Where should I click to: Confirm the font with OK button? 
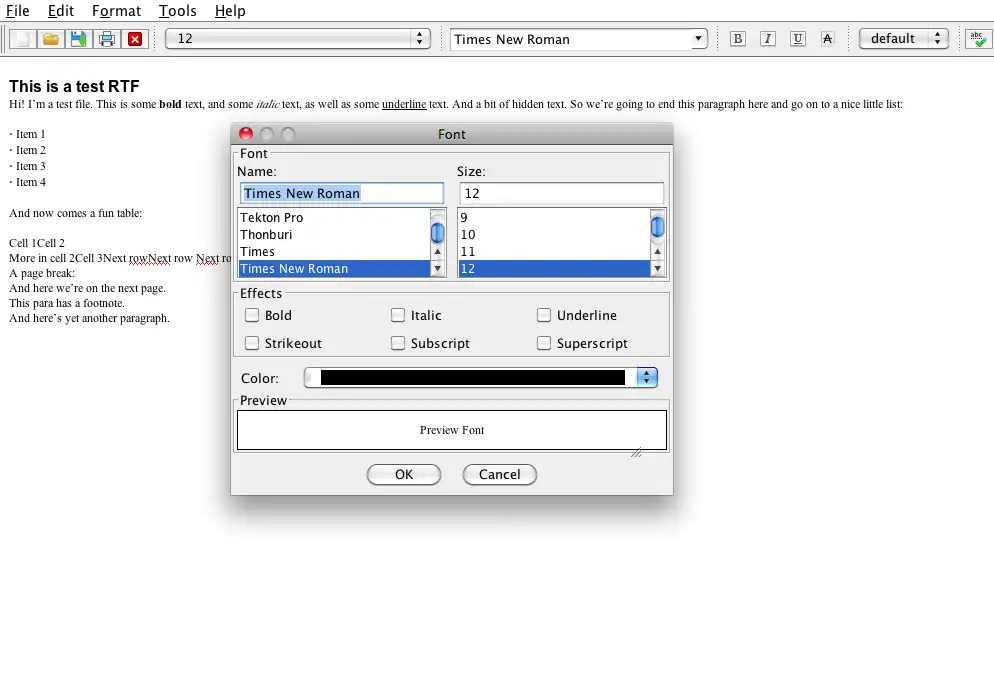coord(404,474)
